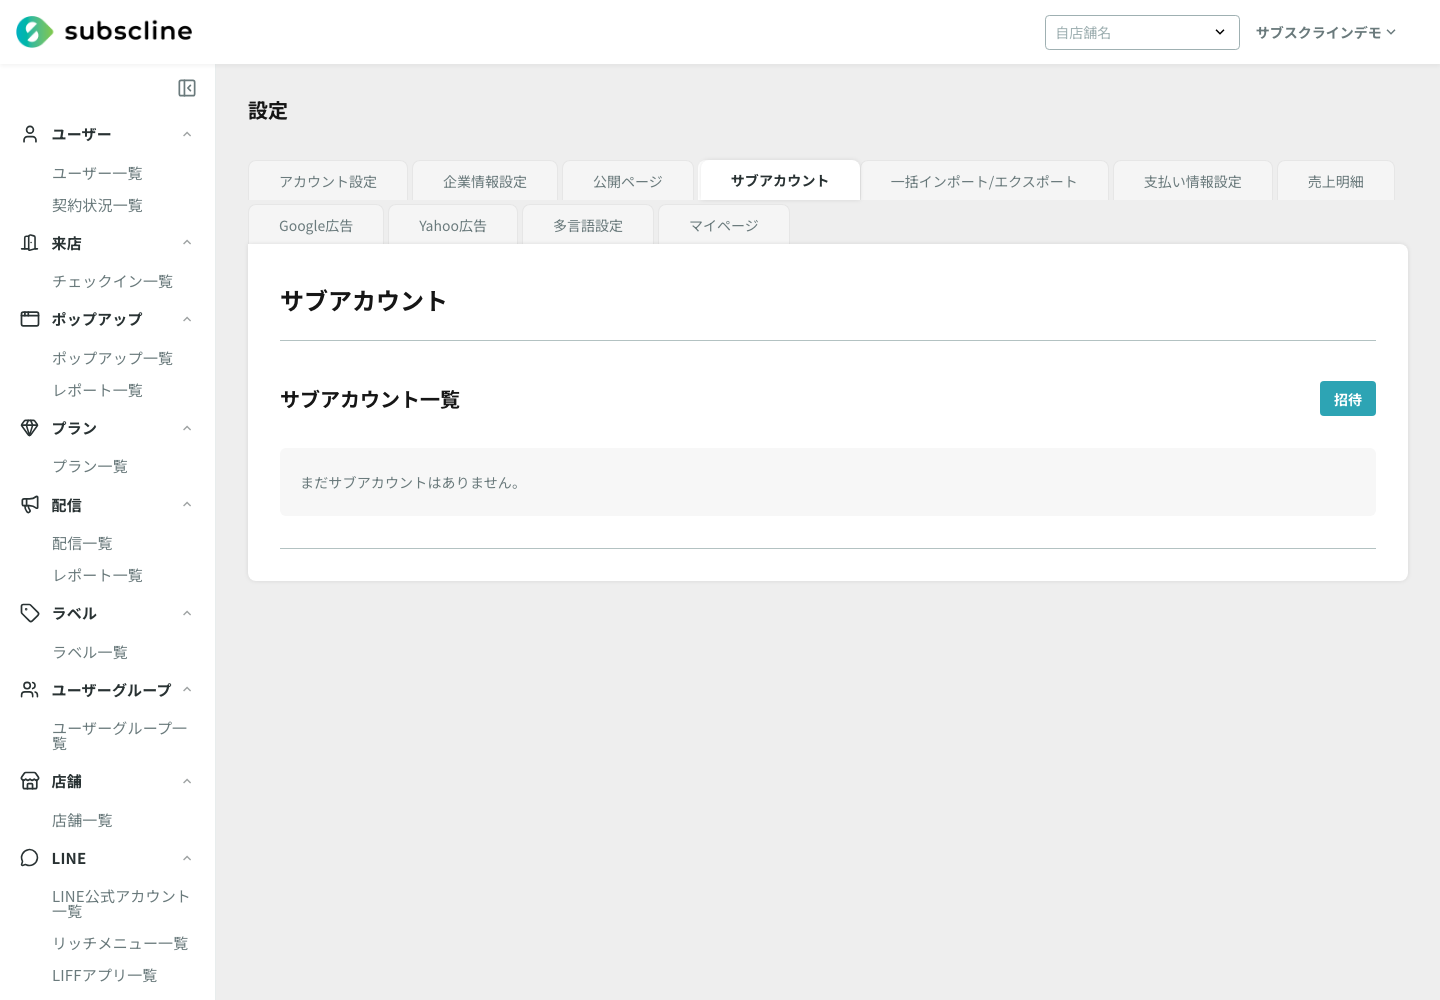
Task: Open the マイページ tab
Action: pos(724,225)
